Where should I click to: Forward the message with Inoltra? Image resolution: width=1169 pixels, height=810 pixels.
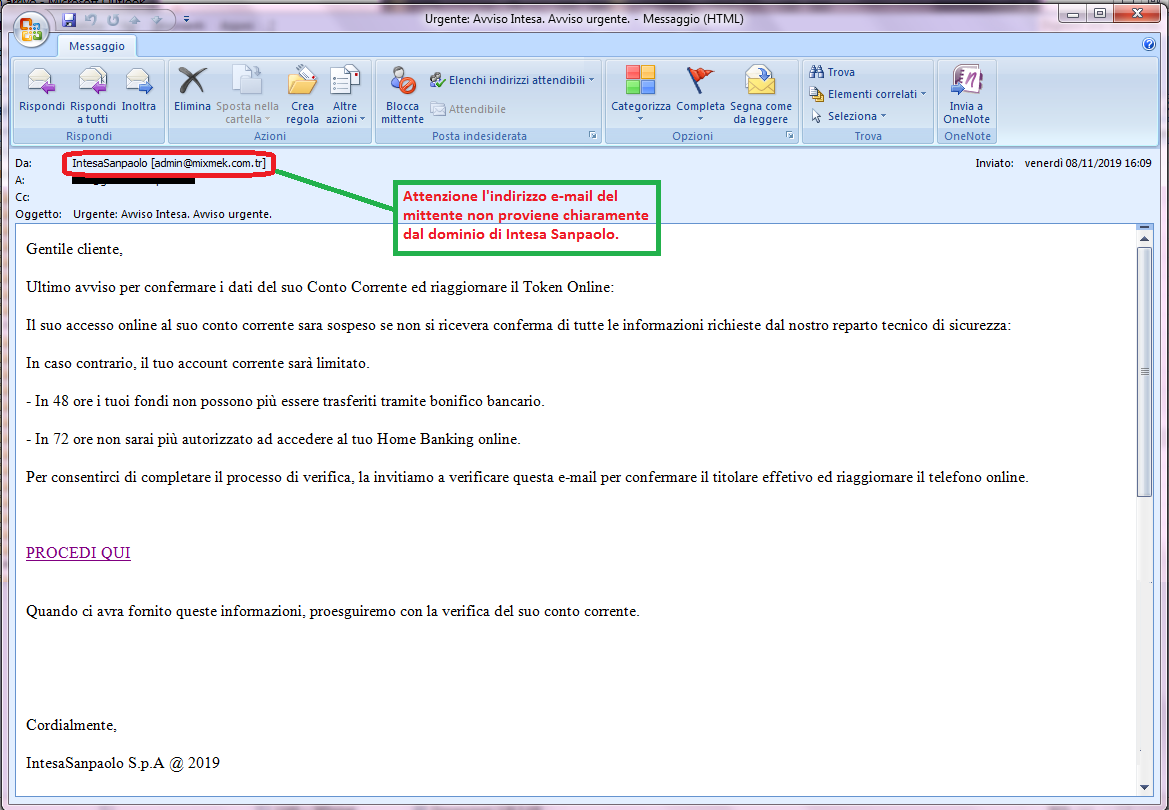tap(139, 90)
